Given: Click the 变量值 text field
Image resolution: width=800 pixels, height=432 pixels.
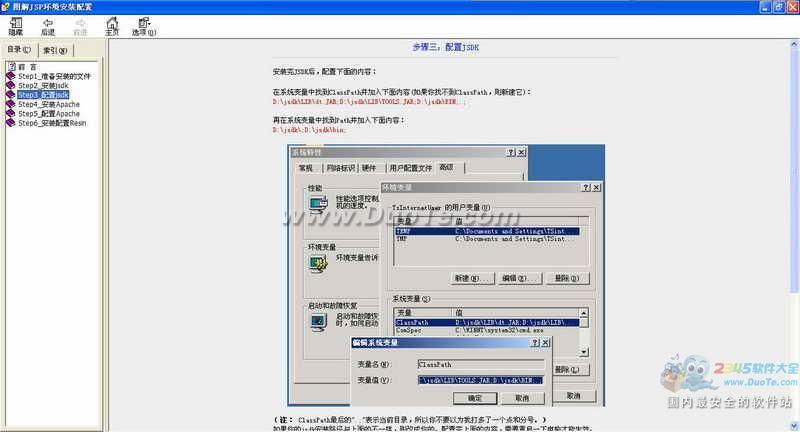Looking at the screenshot, I should (480, 380).
